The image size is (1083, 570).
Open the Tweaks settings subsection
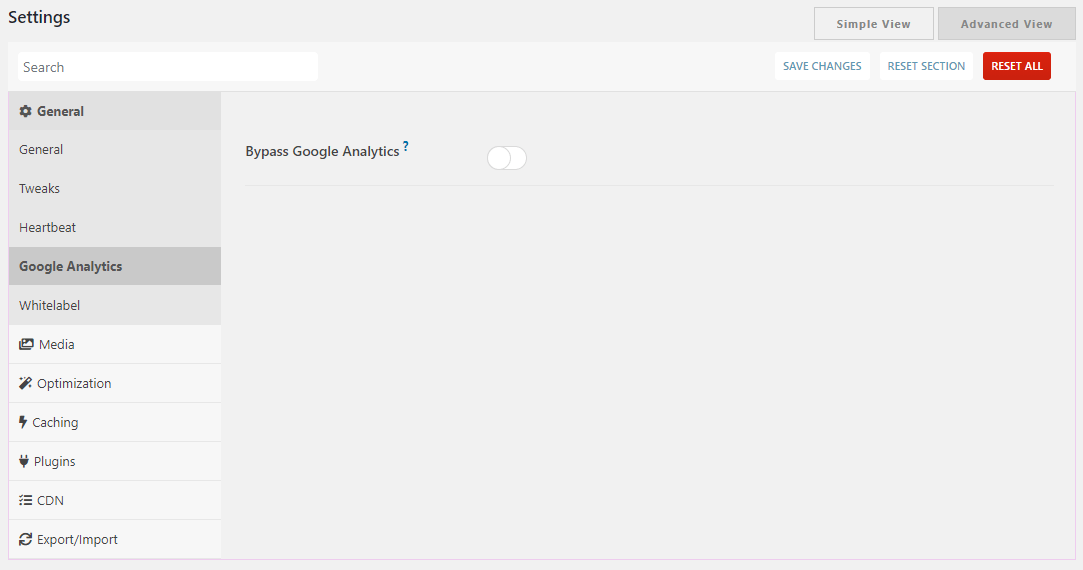click(40, 188)
